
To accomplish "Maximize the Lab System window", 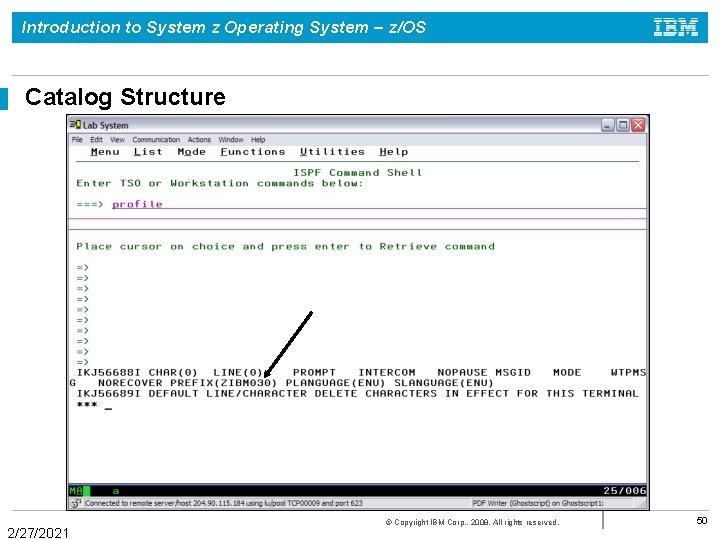I will point(623,125).
